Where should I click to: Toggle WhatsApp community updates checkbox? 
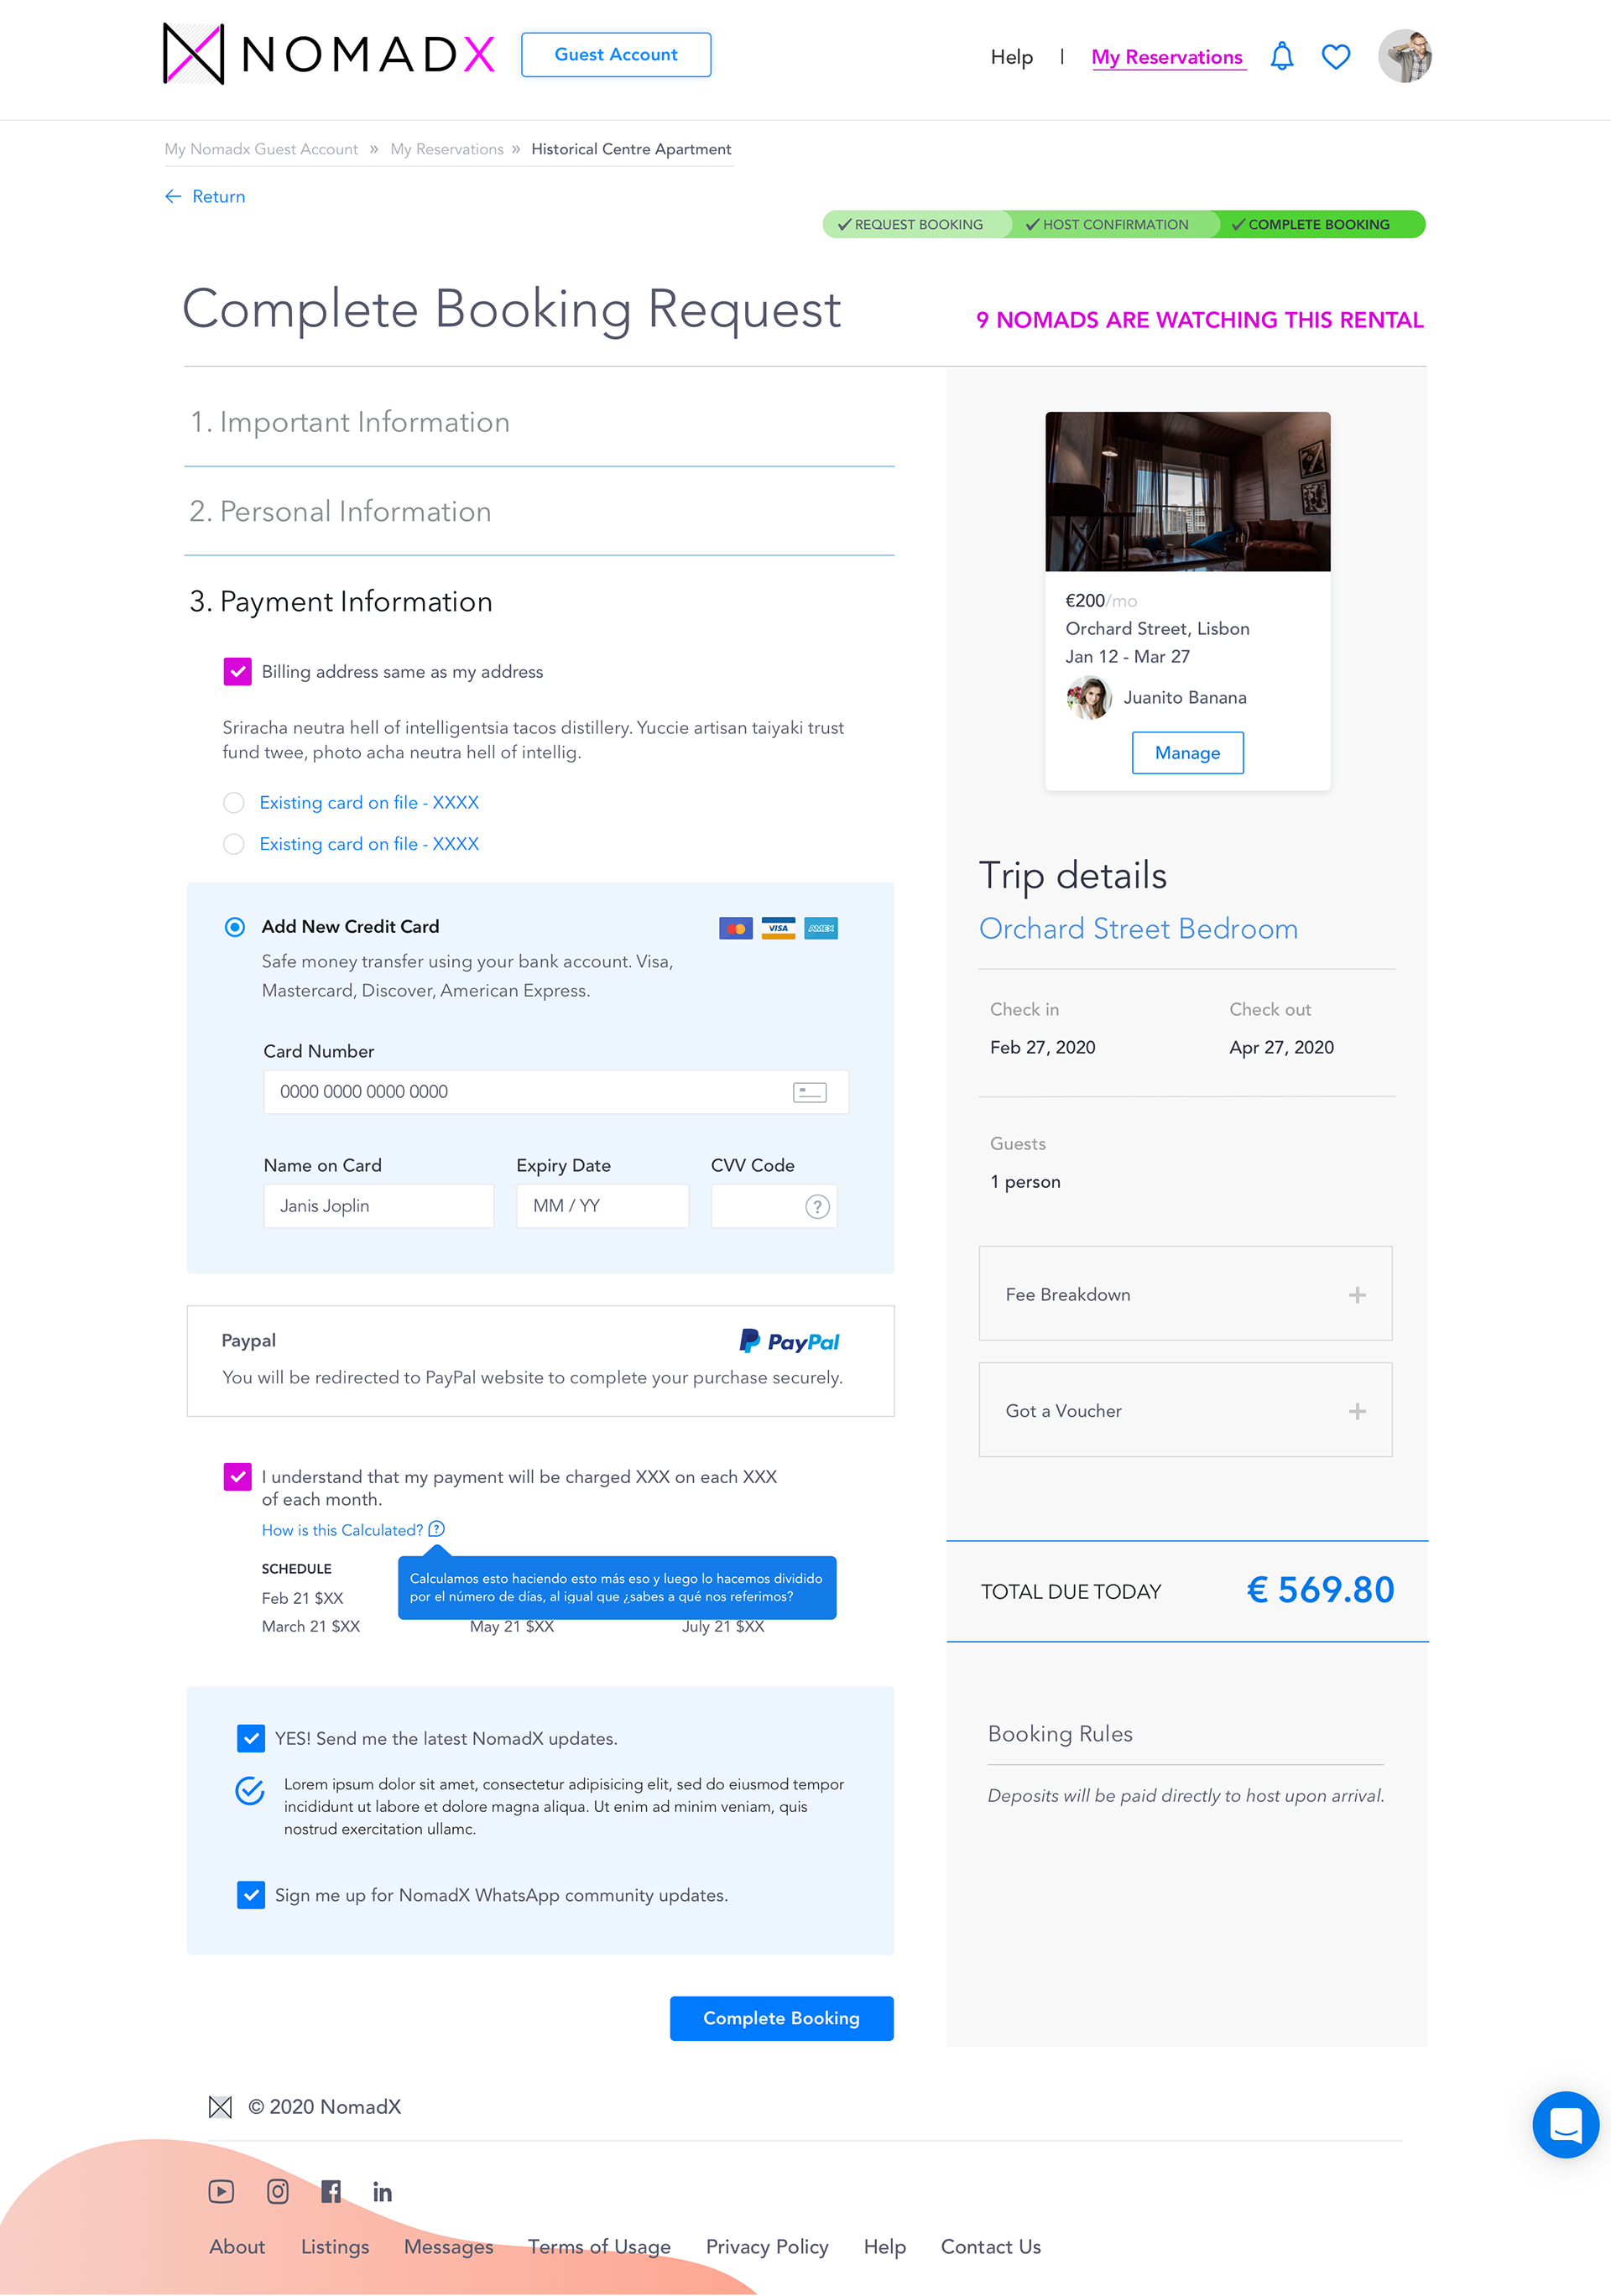click(x=251, y=1894)
